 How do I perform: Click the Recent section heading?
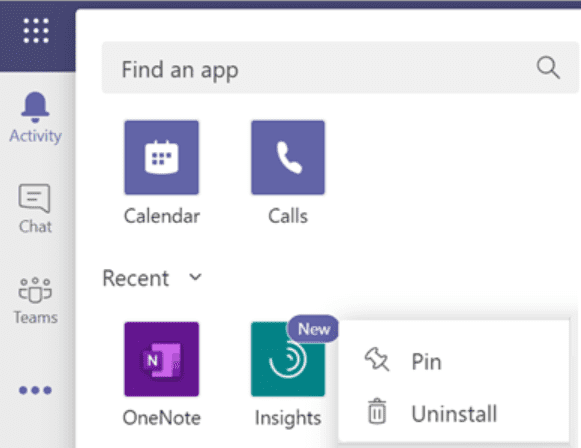[x=136, y=278]
